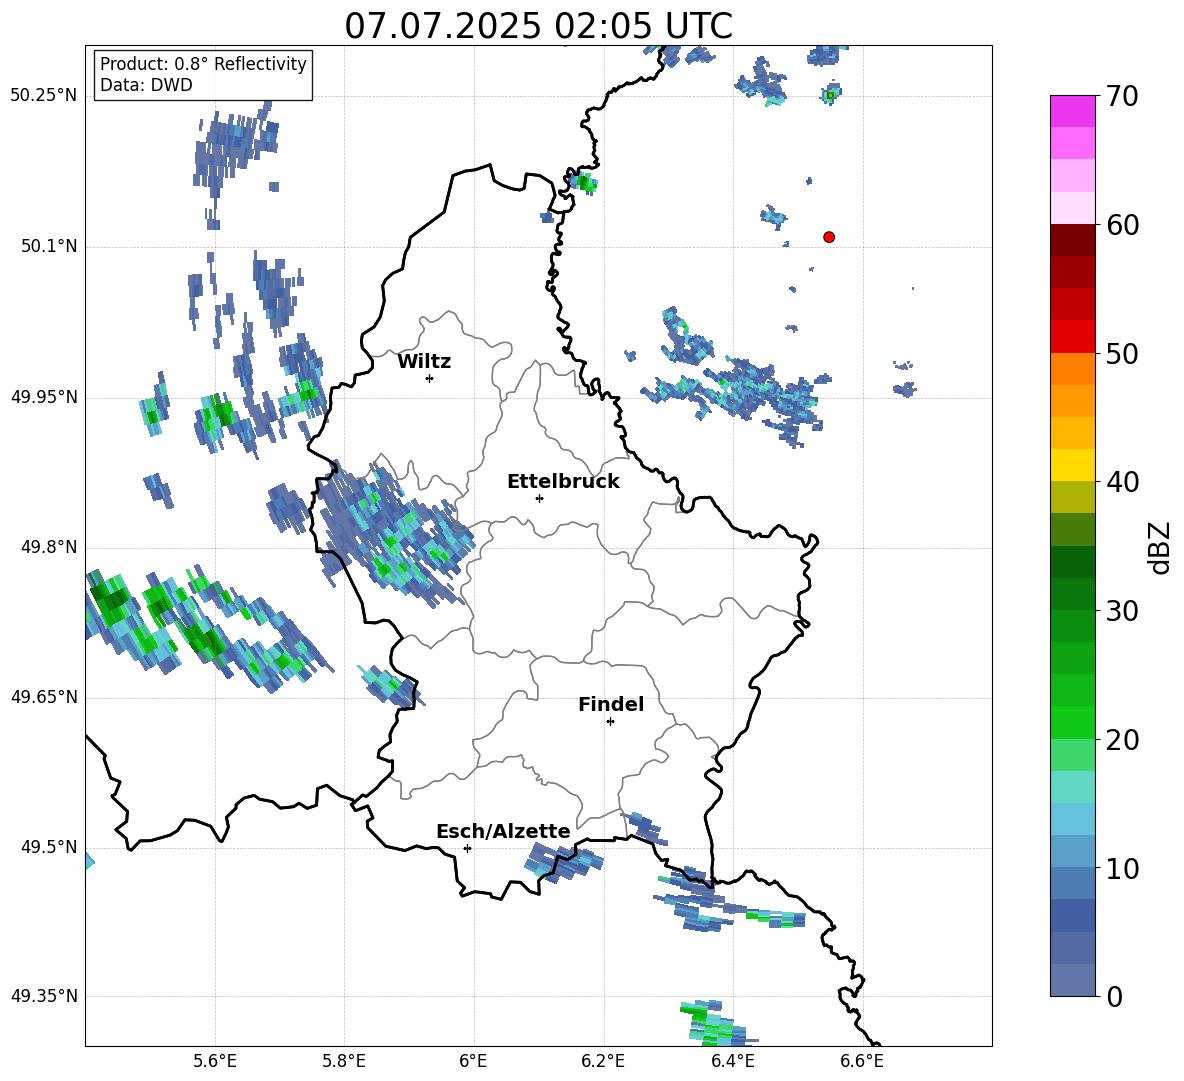
Task: Click the Findel cross marker
Action: coord(610,722)
